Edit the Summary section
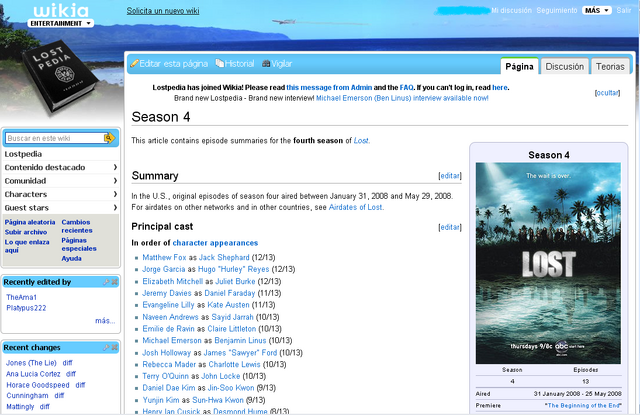The image size is (640, 415). [x=450, y=176]
